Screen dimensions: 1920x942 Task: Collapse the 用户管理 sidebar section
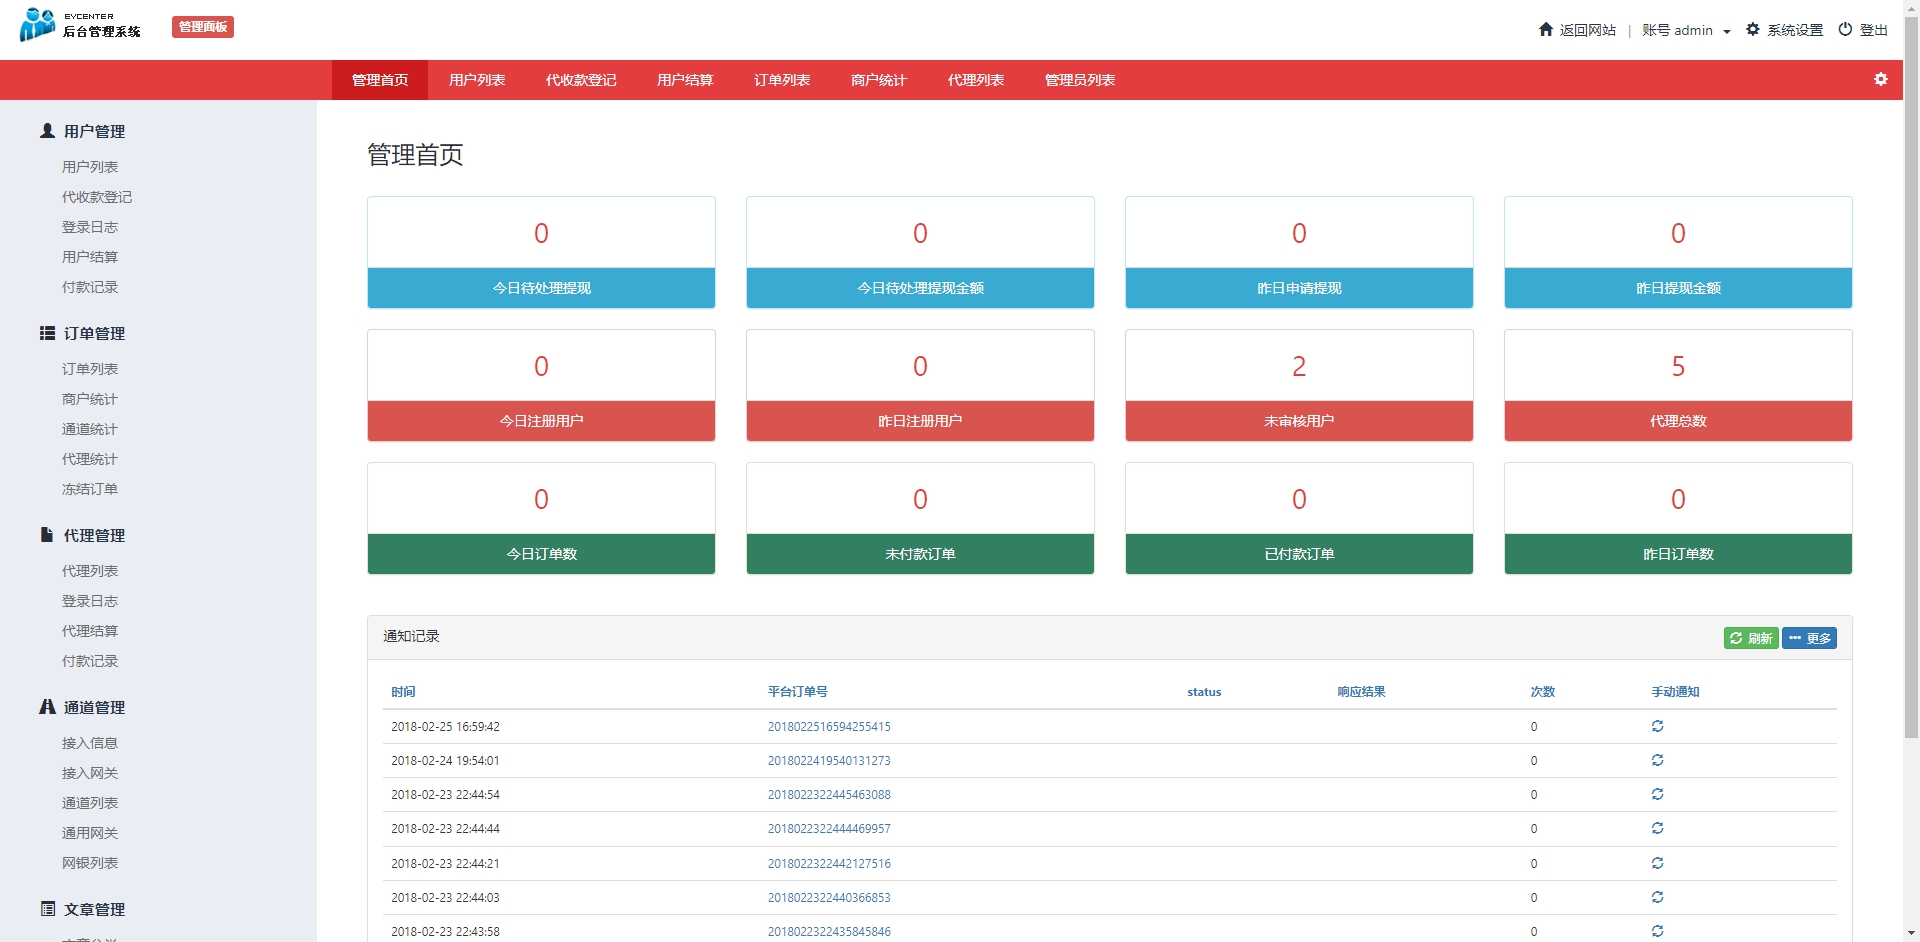point(94,131)
